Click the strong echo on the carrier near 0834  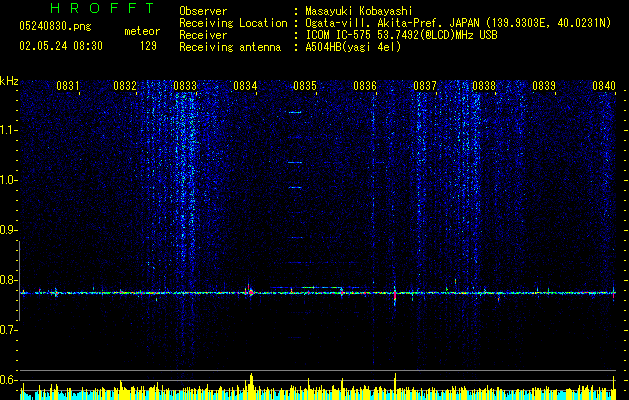pos(250,292)
